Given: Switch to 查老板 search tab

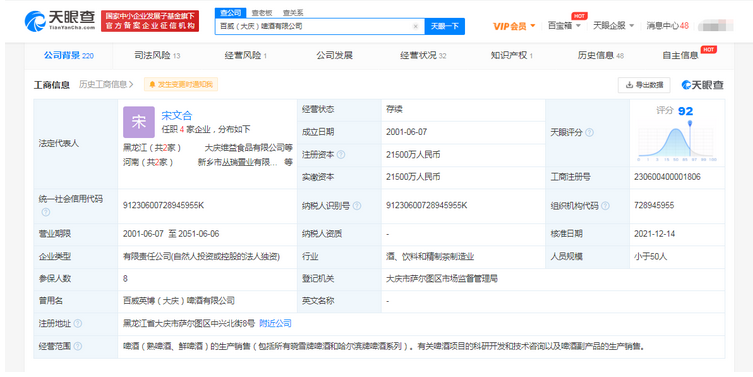Looking at the screenshot, I should (x=262, y=13).
